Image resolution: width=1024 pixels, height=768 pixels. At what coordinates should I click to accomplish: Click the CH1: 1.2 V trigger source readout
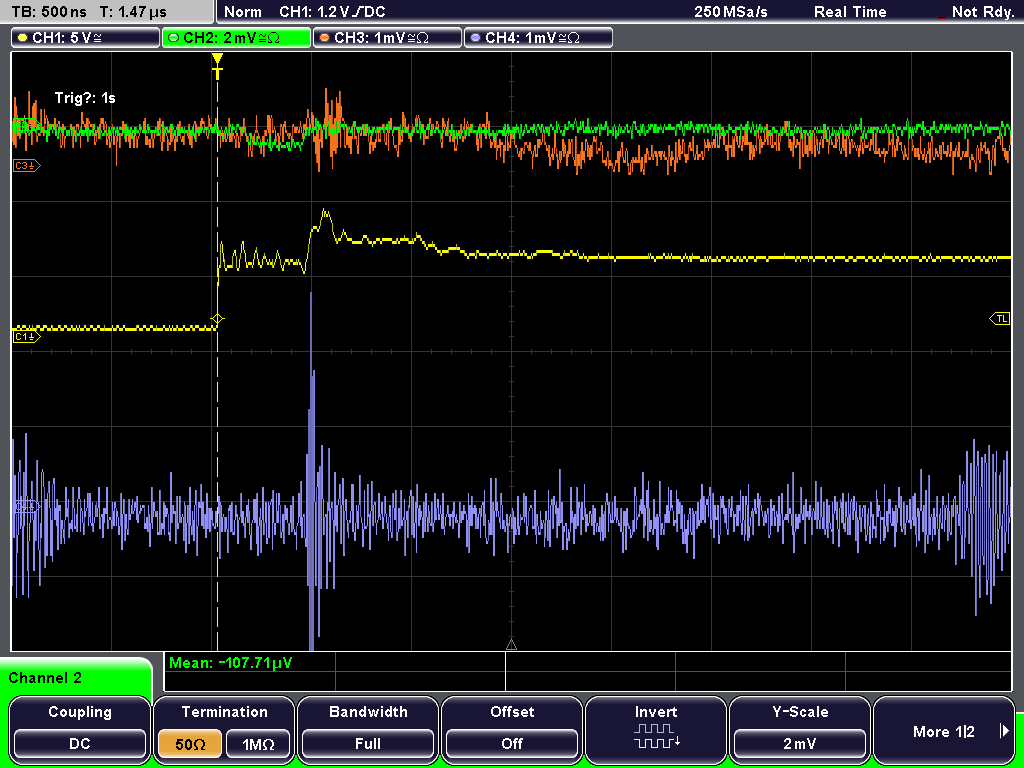tap(332, 12)
